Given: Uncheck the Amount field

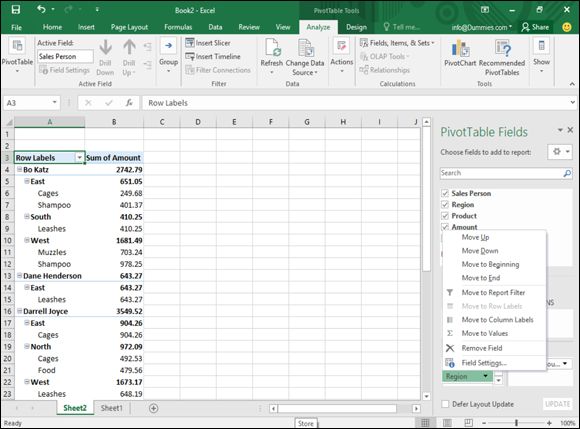Looking at the screenshot, I should [445, 227].
